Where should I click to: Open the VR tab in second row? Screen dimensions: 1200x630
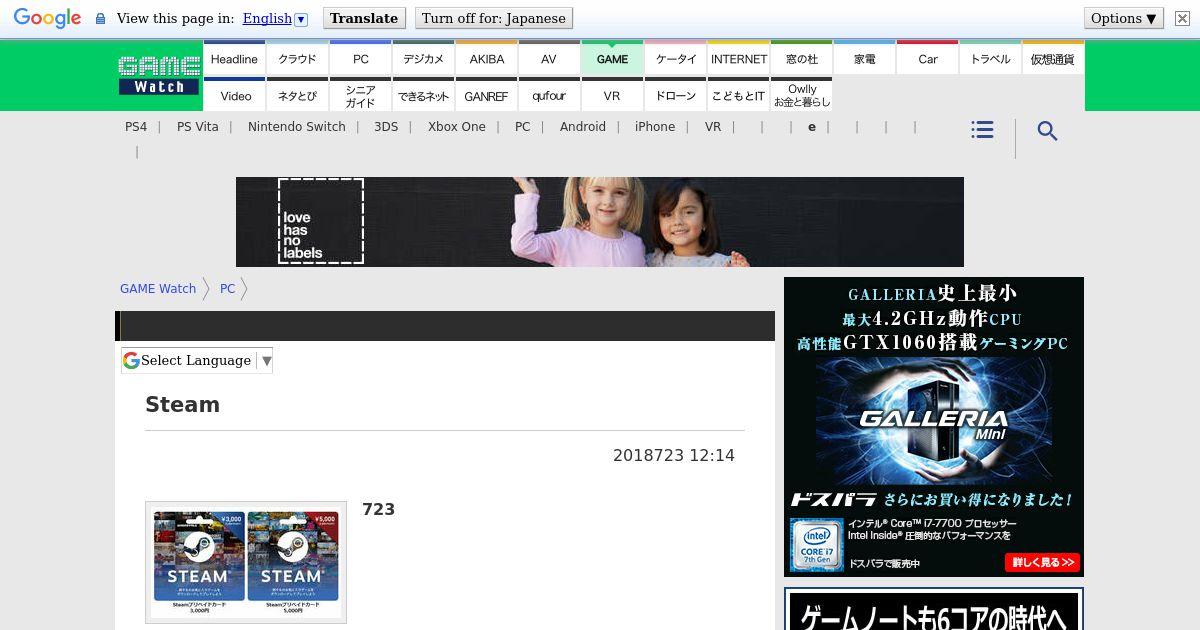click(x=612, y=96)
